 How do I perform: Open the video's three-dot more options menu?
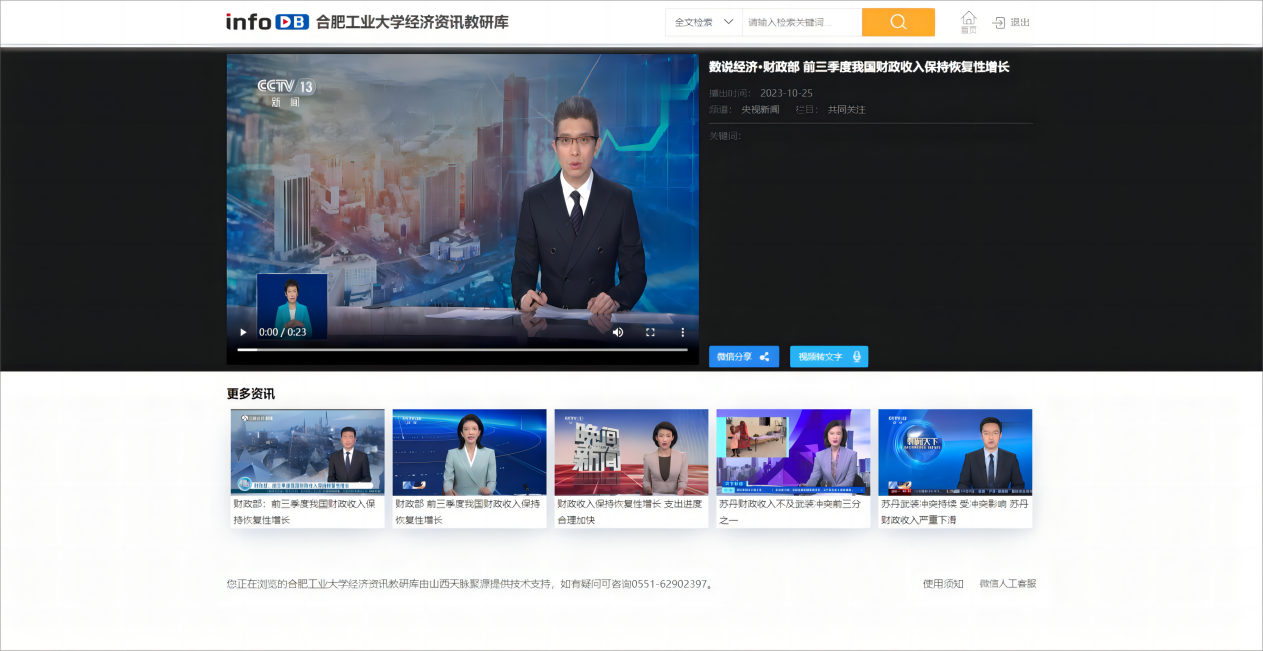tap(683, 332)
